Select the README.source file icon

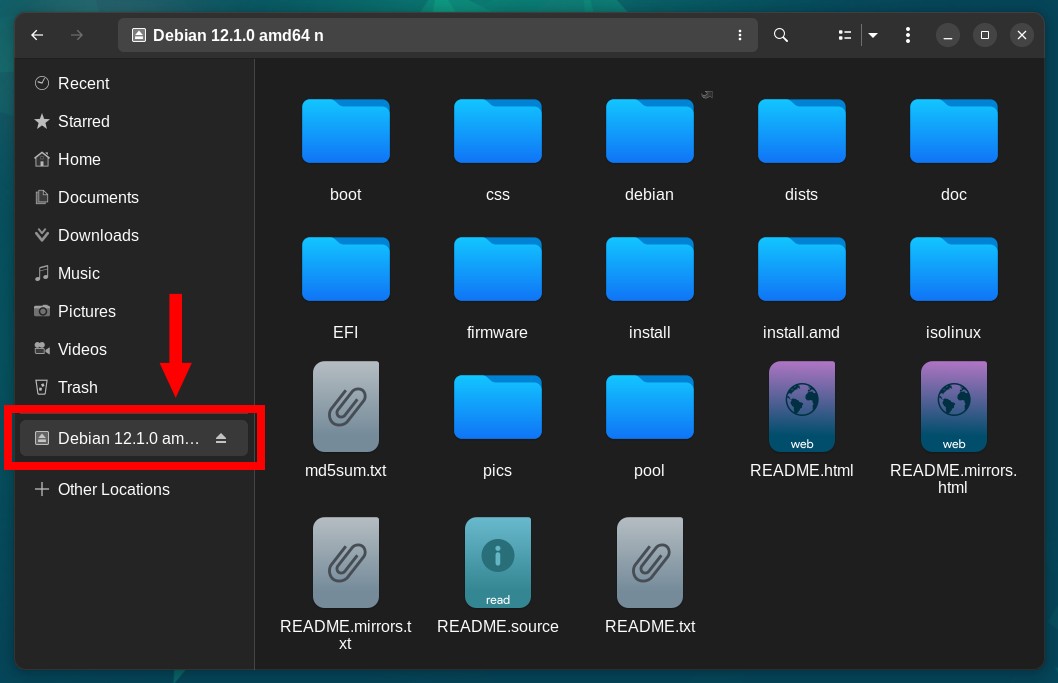point(498,563)
